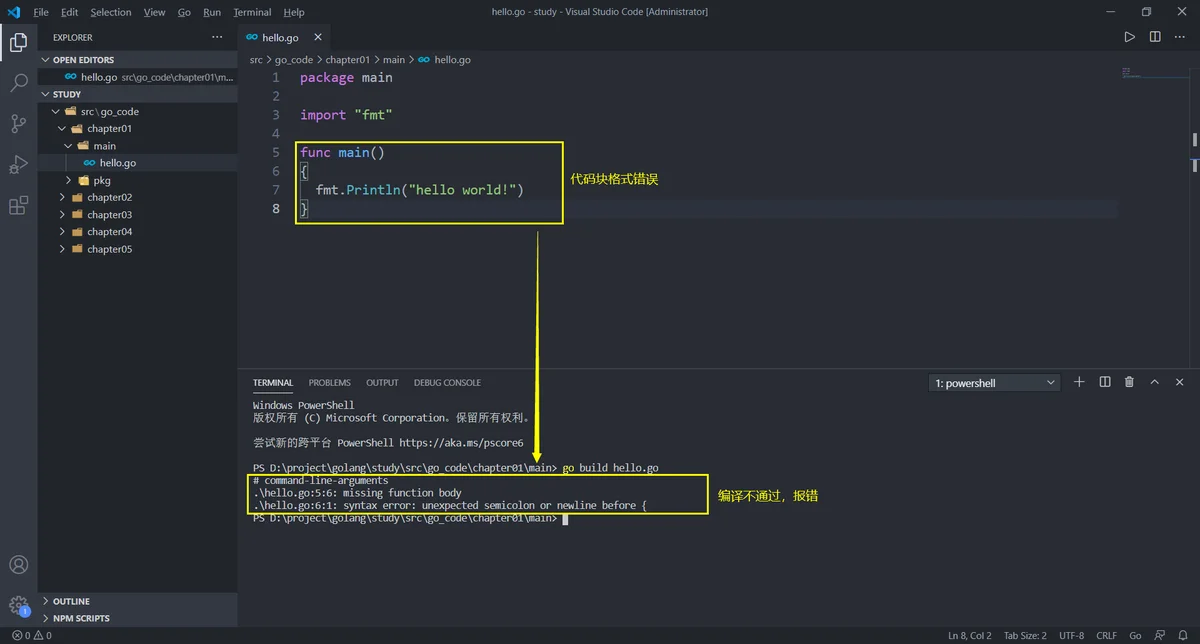
Task: Split the terminal panel
Action: tap(1105, 382)
